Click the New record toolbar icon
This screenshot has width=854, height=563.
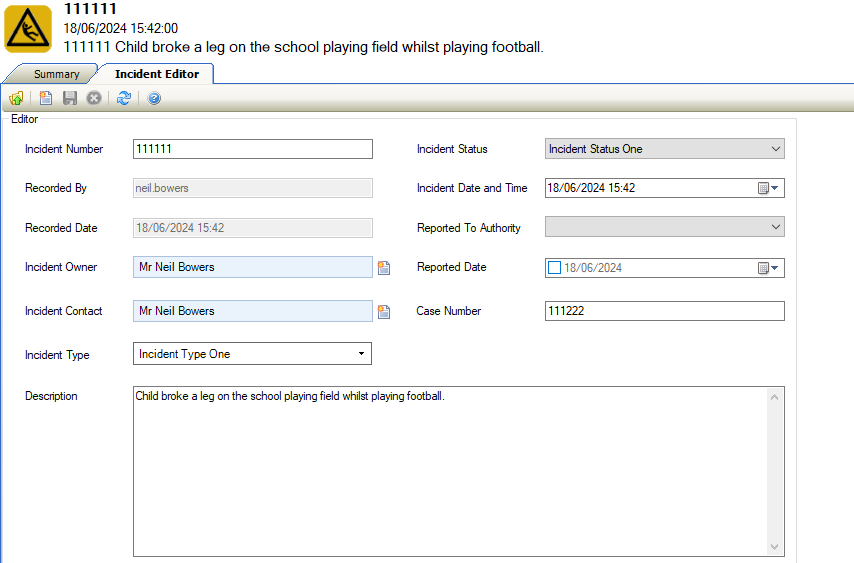[46, 98]
